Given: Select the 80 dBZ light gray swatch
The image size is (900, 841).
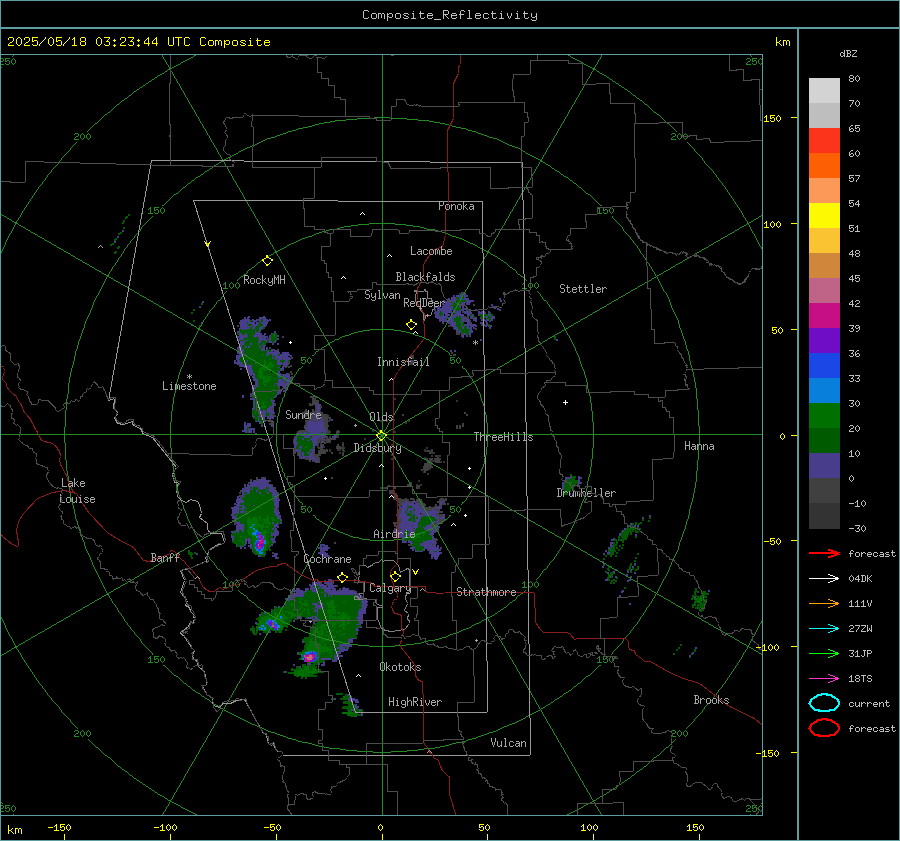Looking at the screenshot, I should pos(824,91).
